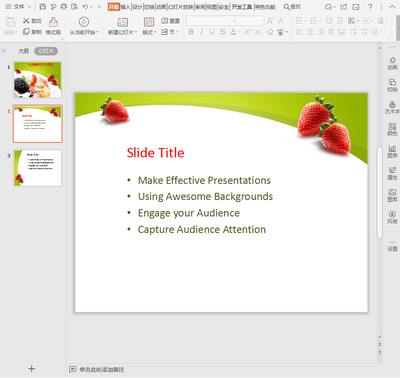Open the Design ribbon tab
This screenshot has height=378, width=400.
coord(137,7)
